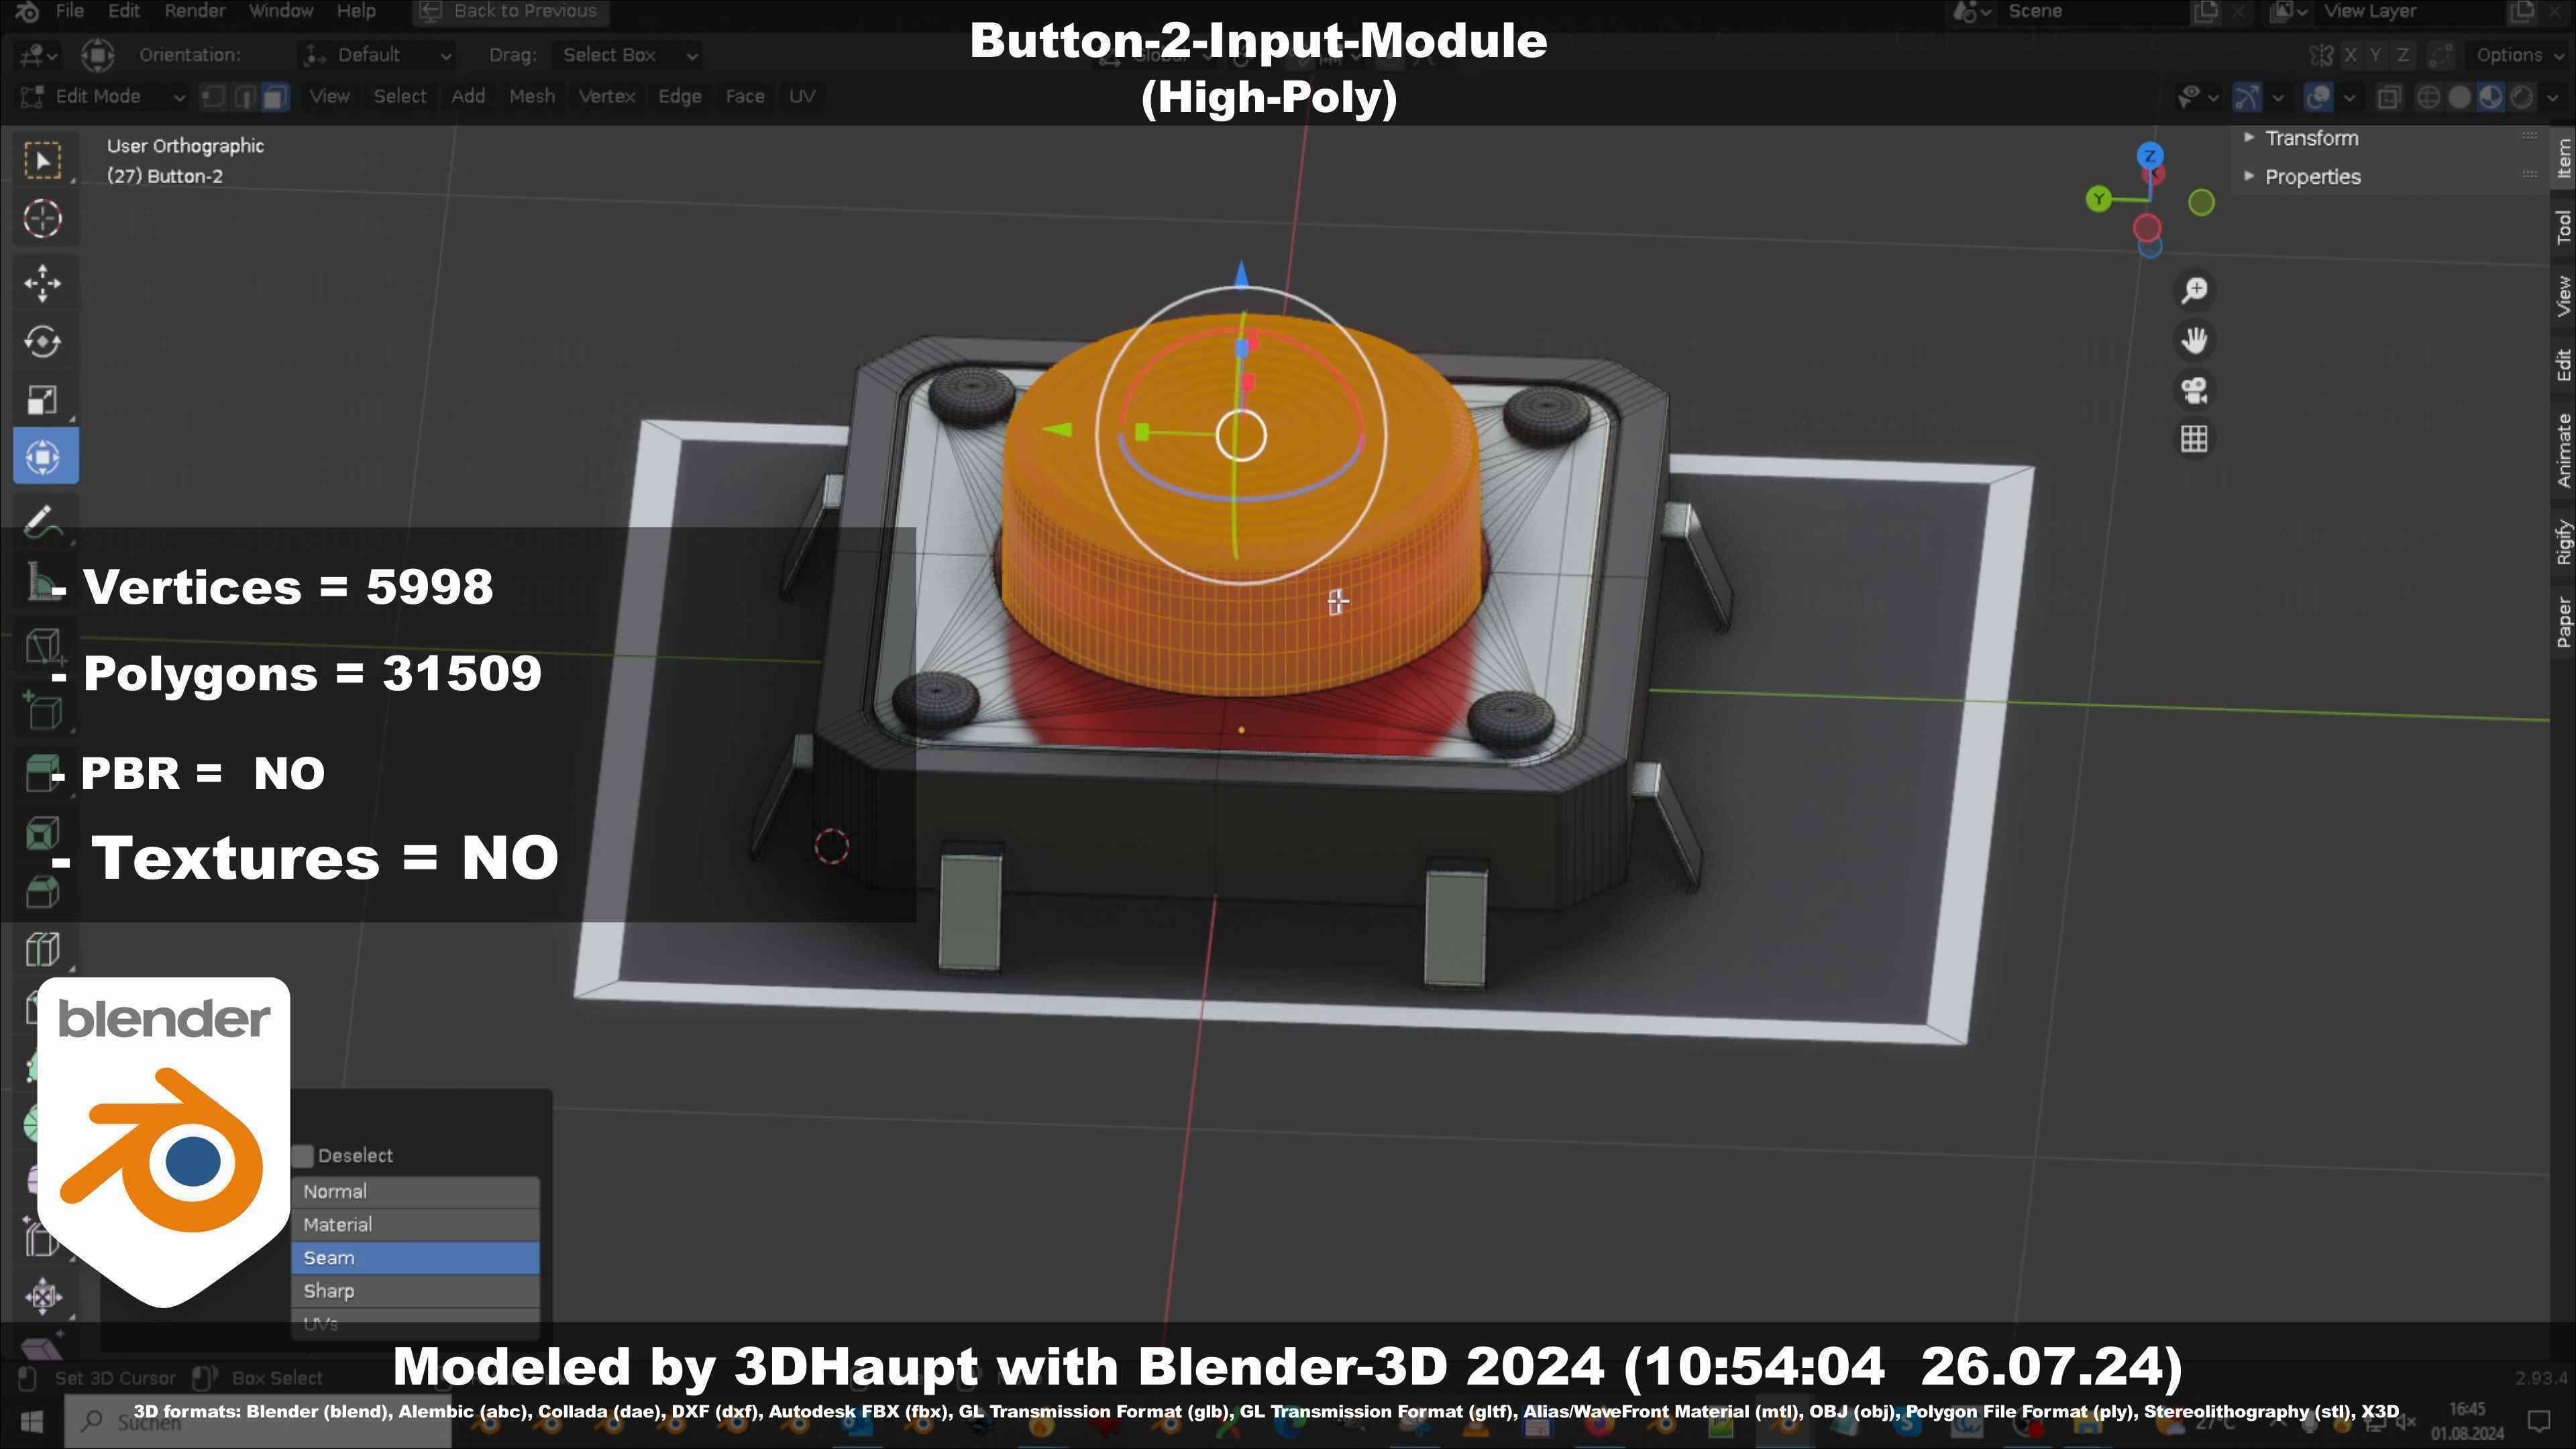Image resolution: width=2576 pixels, height=1449 pixels.
Task: Select edge select mode
Action: pos(244,97)
